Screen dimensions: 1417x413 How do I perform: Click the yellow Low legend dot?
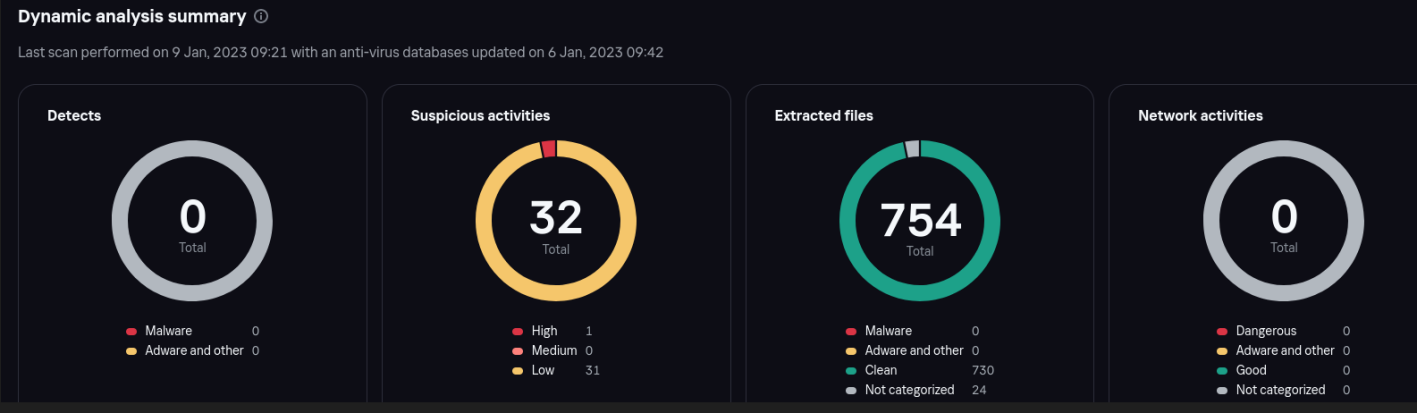point(518,371)
